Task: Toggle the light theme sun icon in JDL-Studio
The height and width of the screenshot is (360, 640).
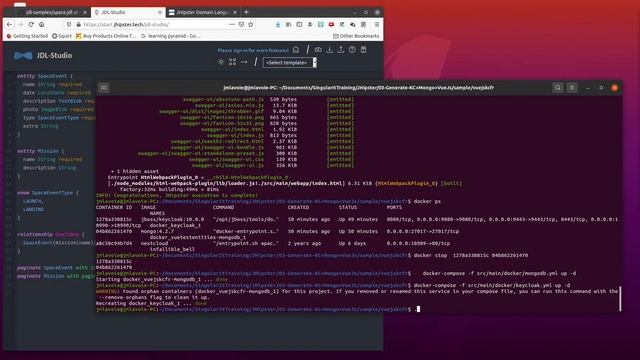Action: pyautogui.click(x=221, y=62)
